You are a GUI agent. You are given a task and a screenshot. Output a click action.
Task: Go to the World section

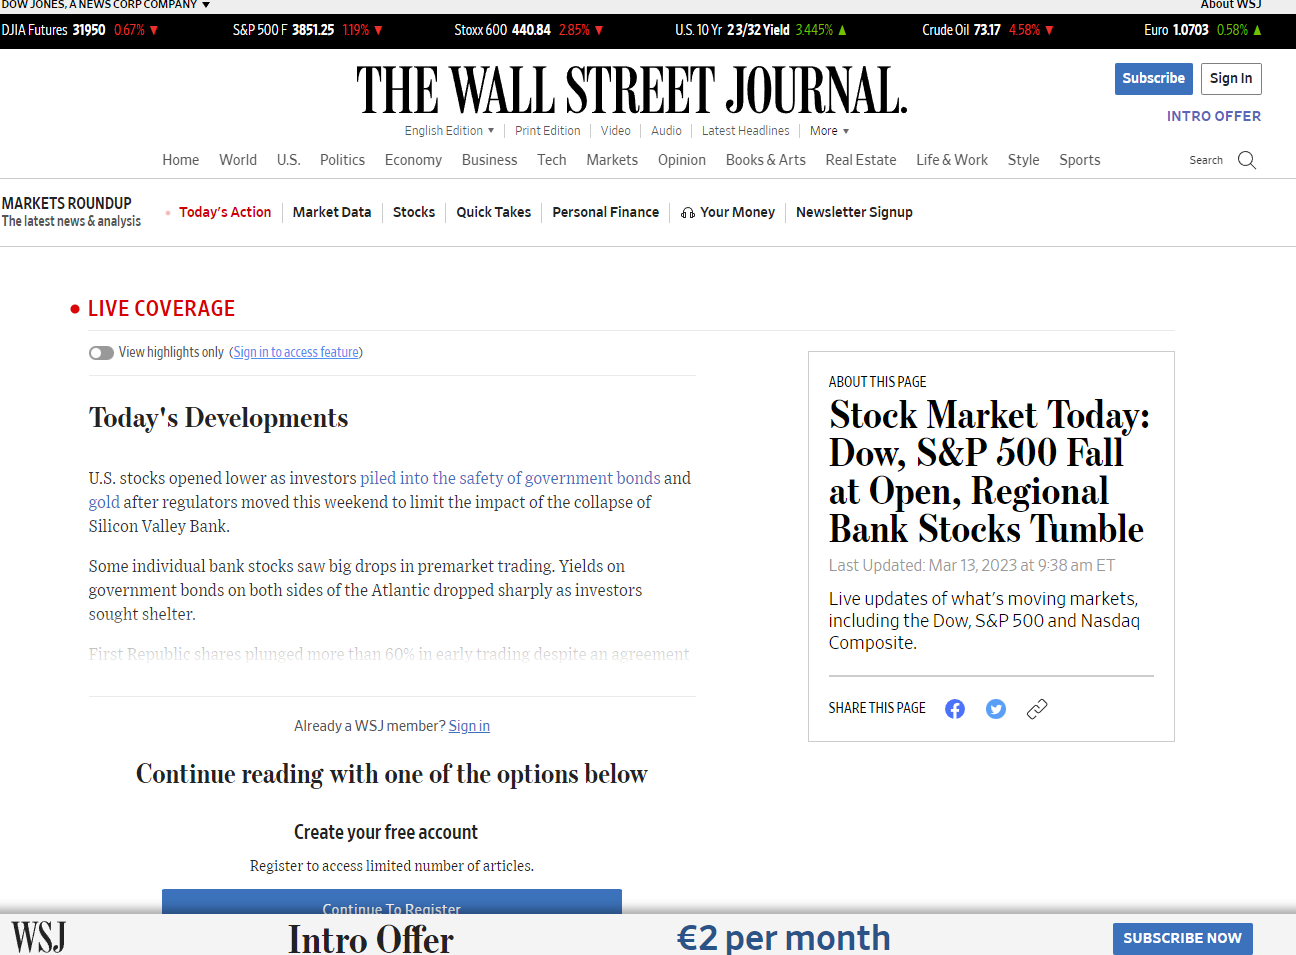pyautogui.click(x=238, y=160)
